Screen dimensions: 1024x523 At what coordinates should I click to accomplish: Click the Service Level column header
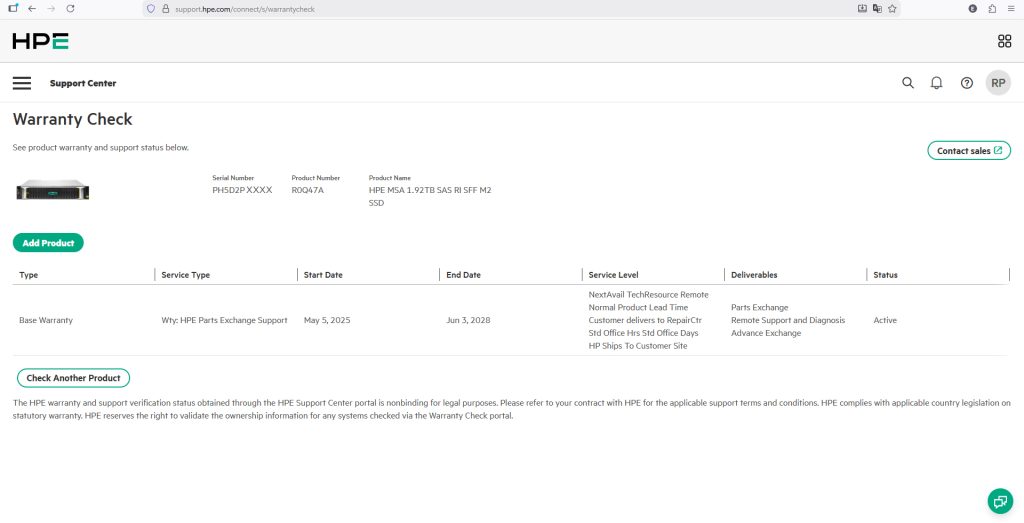click(614, 275)
